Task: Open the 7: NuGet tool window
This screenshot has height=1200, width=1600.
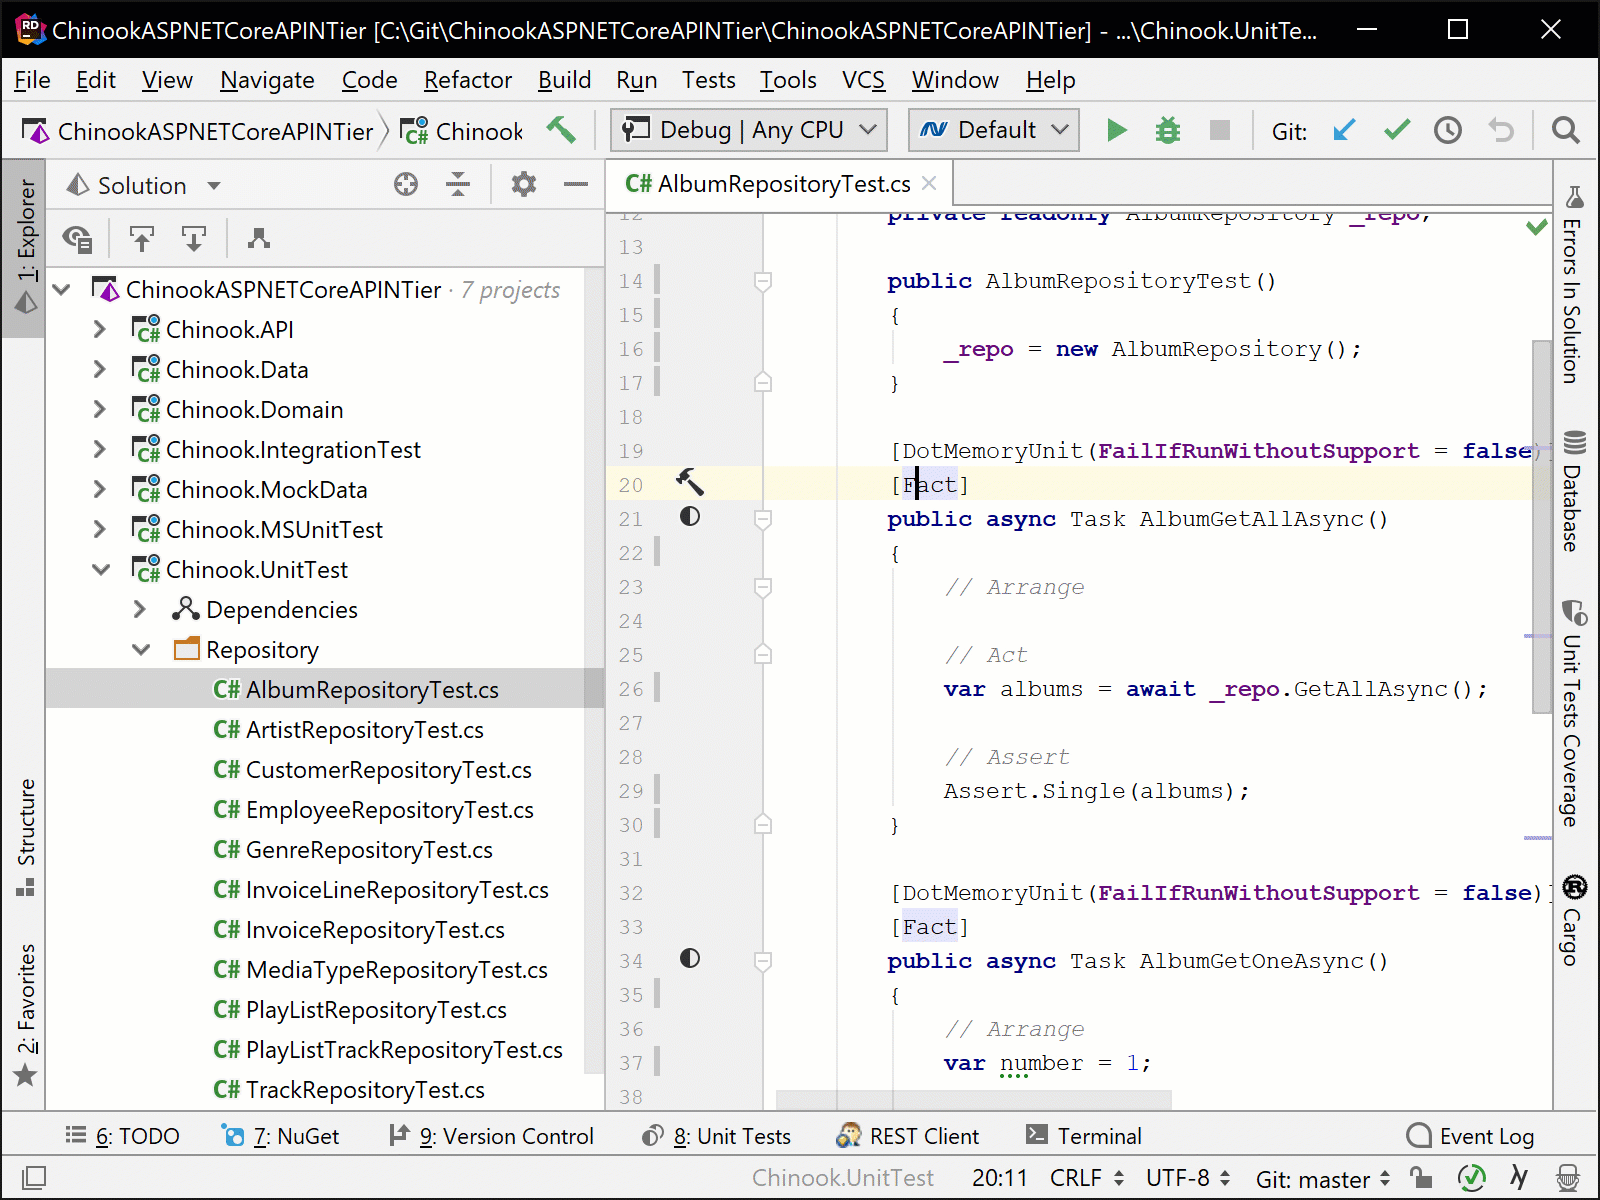Action: point(280,1136)
